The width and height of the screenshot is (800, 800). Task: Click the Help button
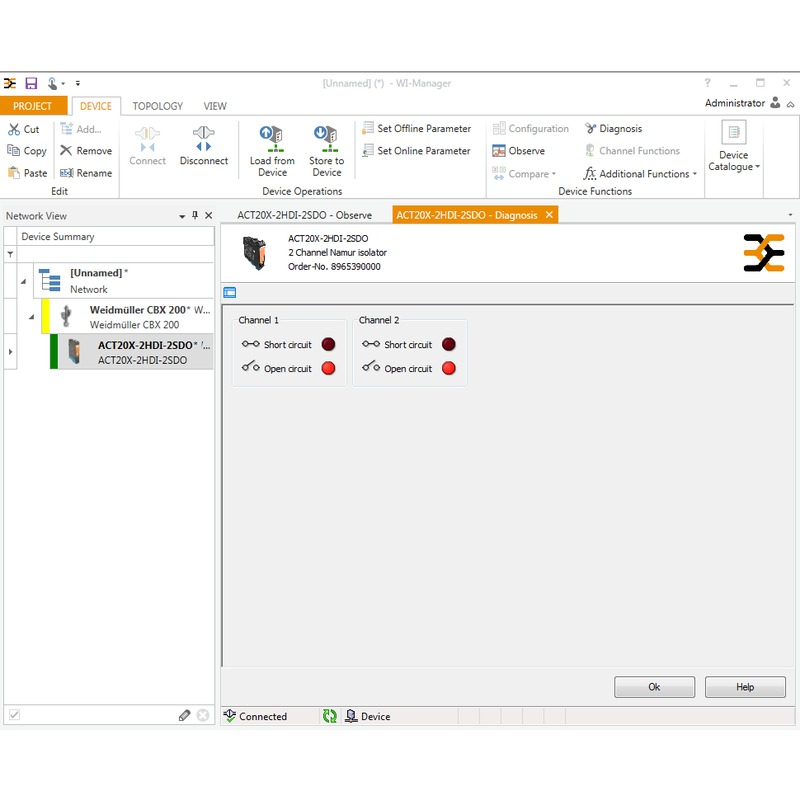745,687
